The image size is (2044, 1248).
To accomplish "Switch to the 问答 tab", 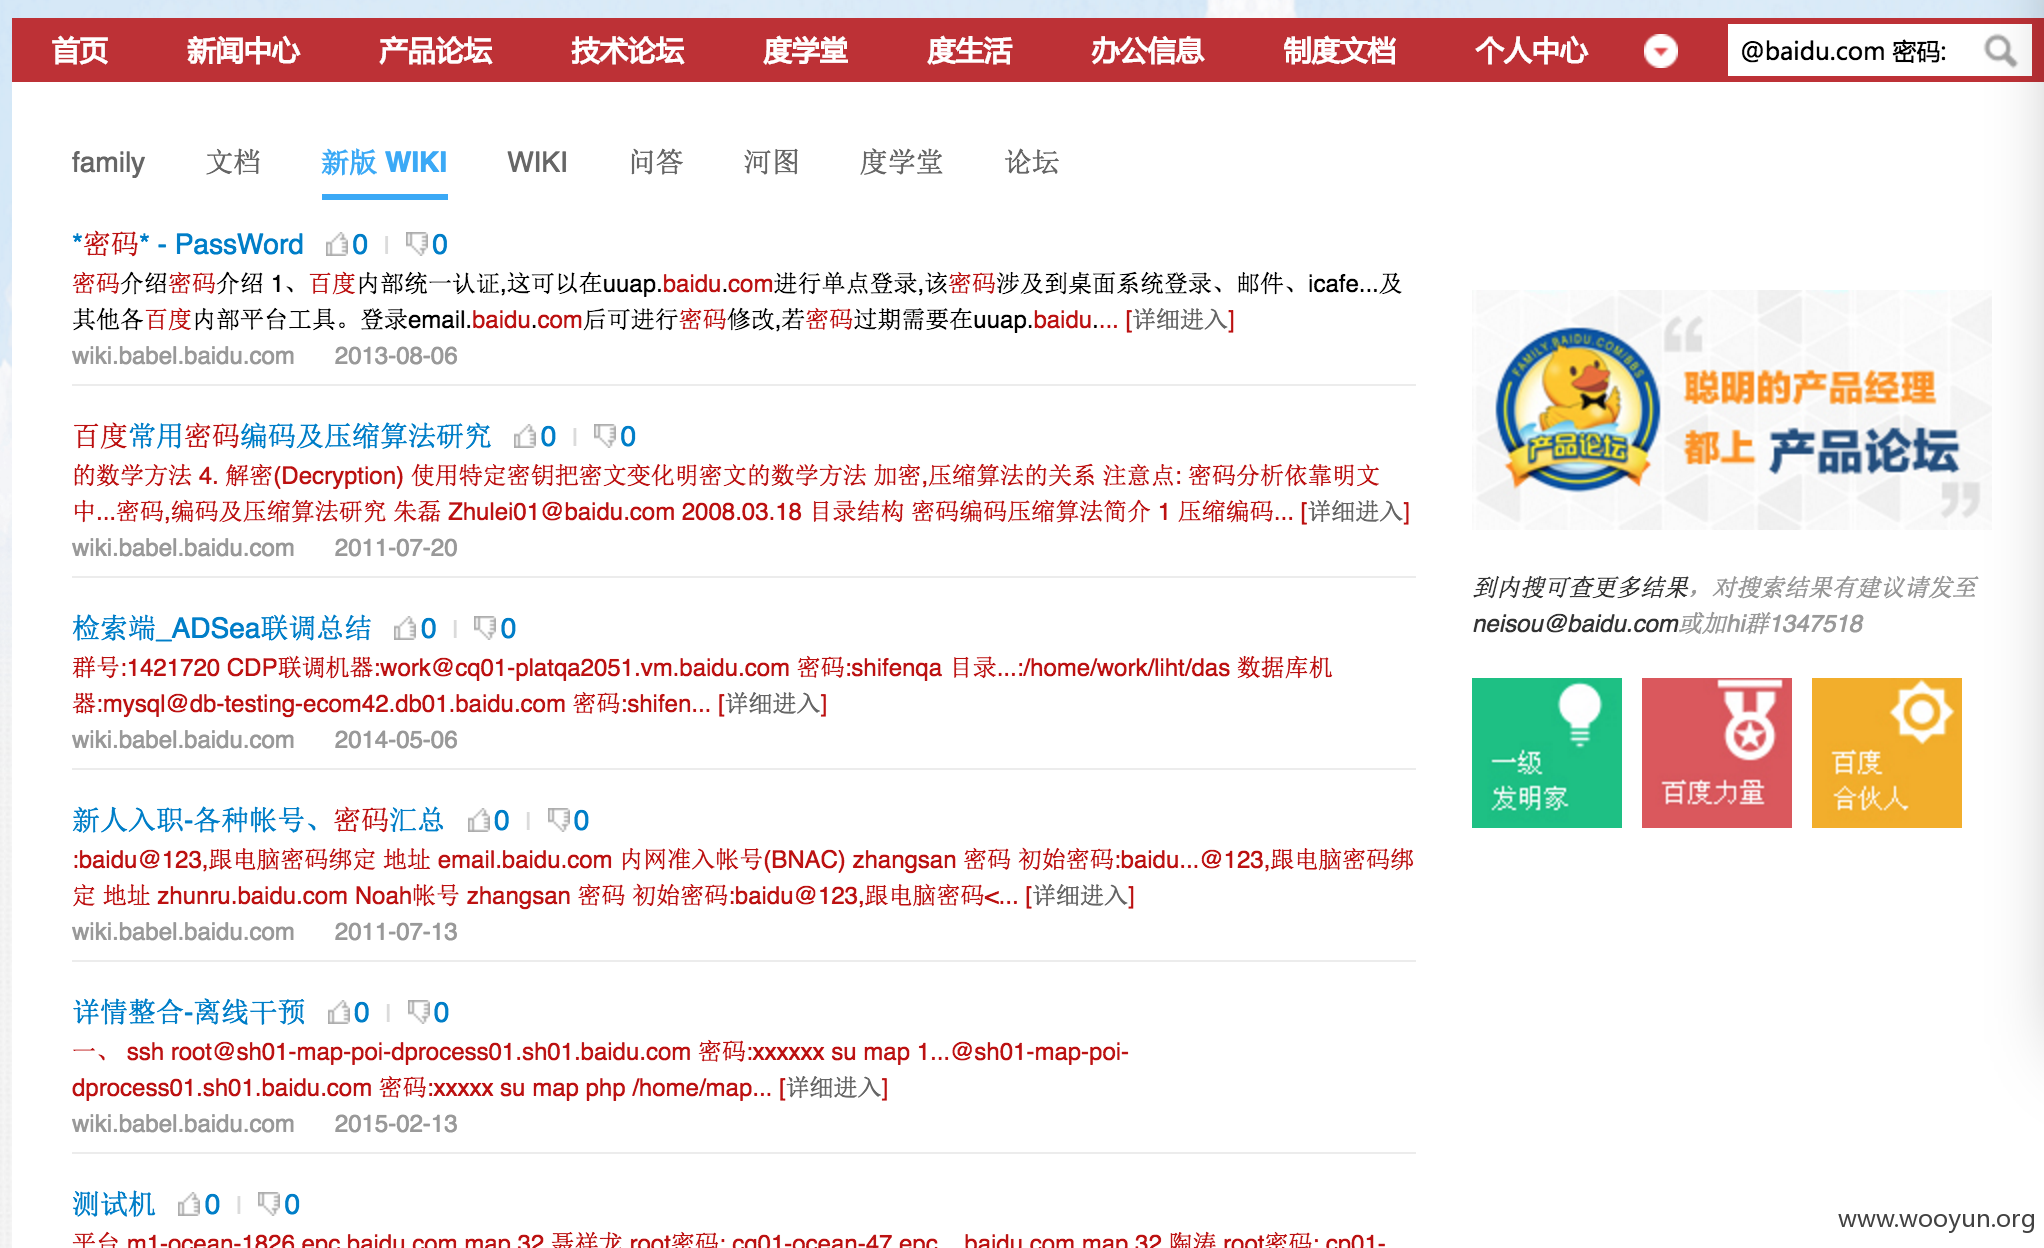I will (656, 162).
